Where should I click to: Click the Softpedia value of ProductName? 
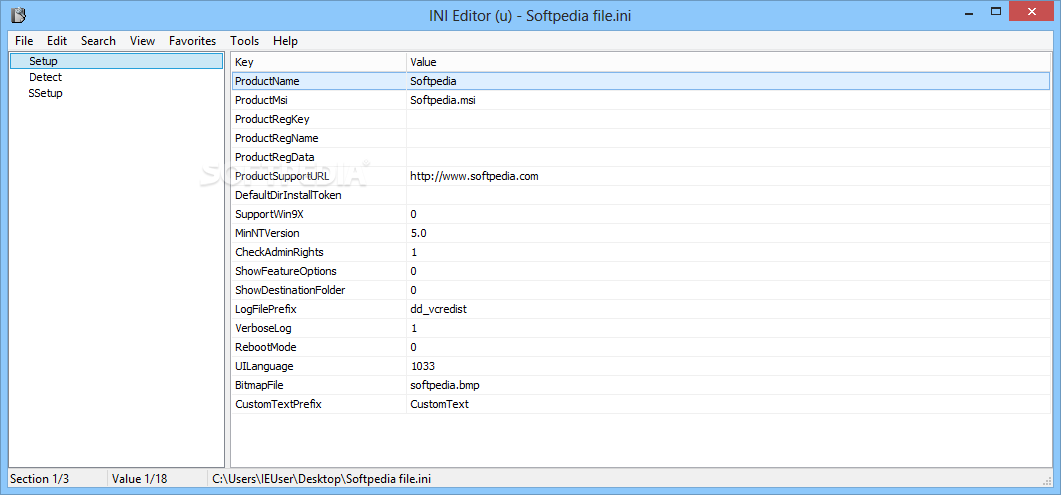point(433,81)
